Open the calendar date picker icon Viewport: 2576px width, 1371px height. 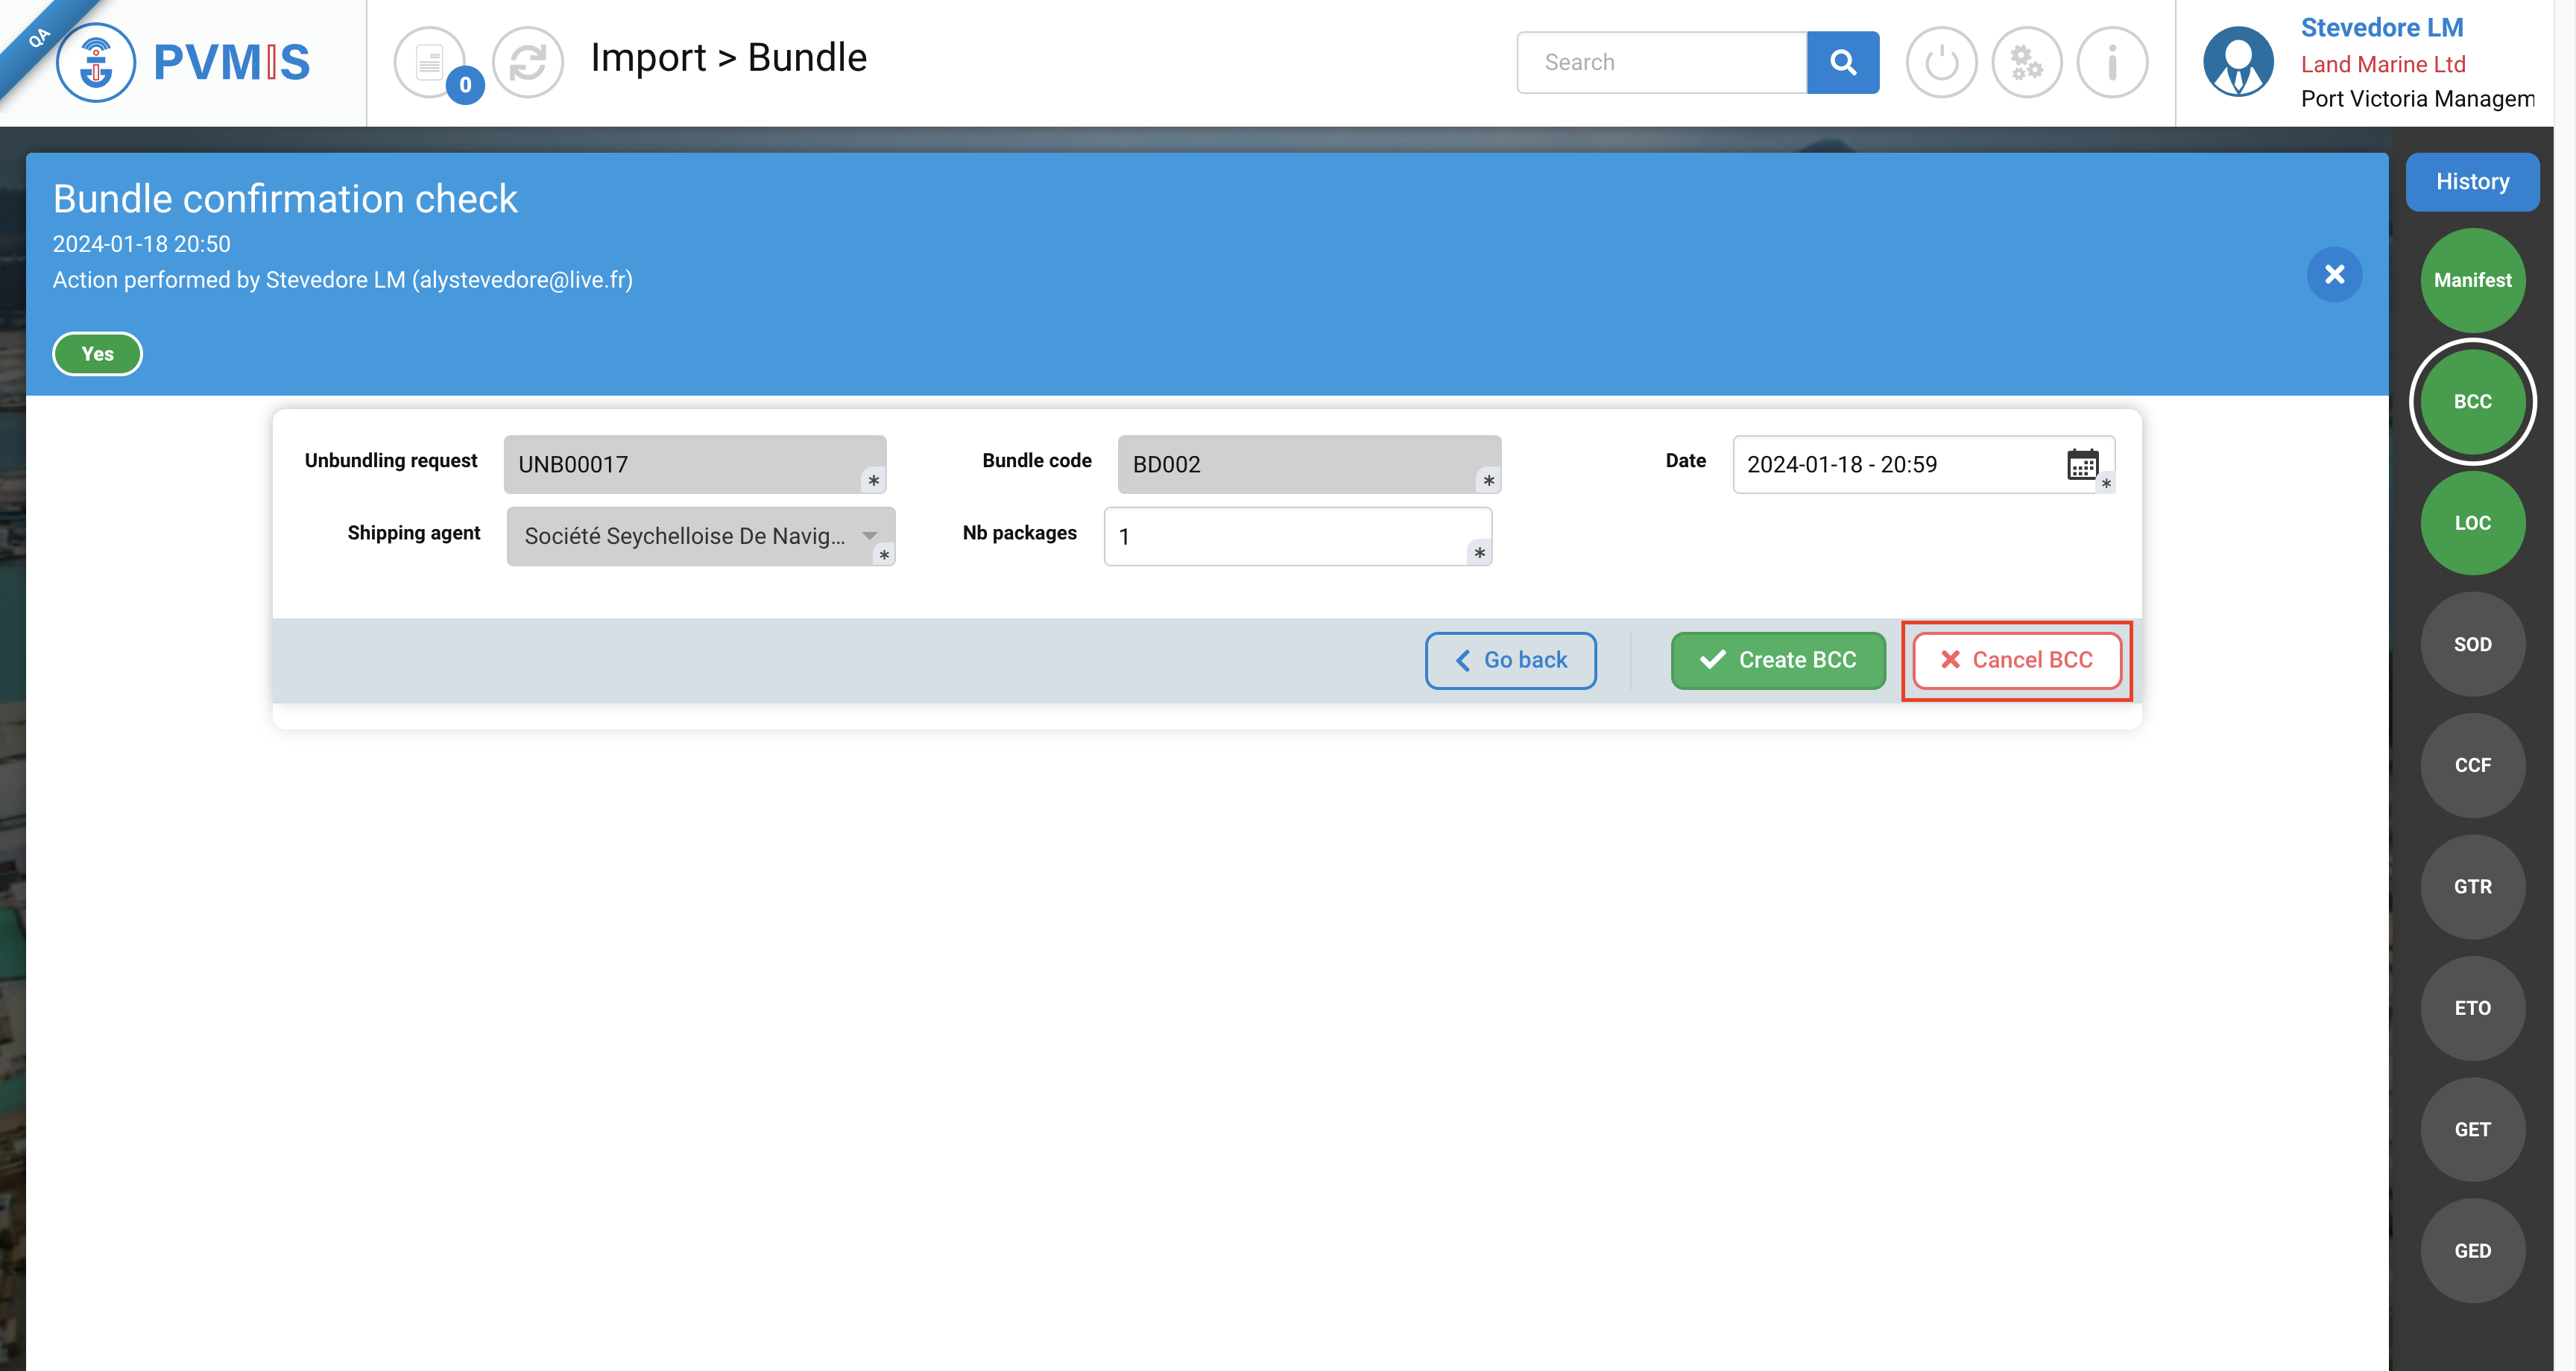pos(2082,464)
